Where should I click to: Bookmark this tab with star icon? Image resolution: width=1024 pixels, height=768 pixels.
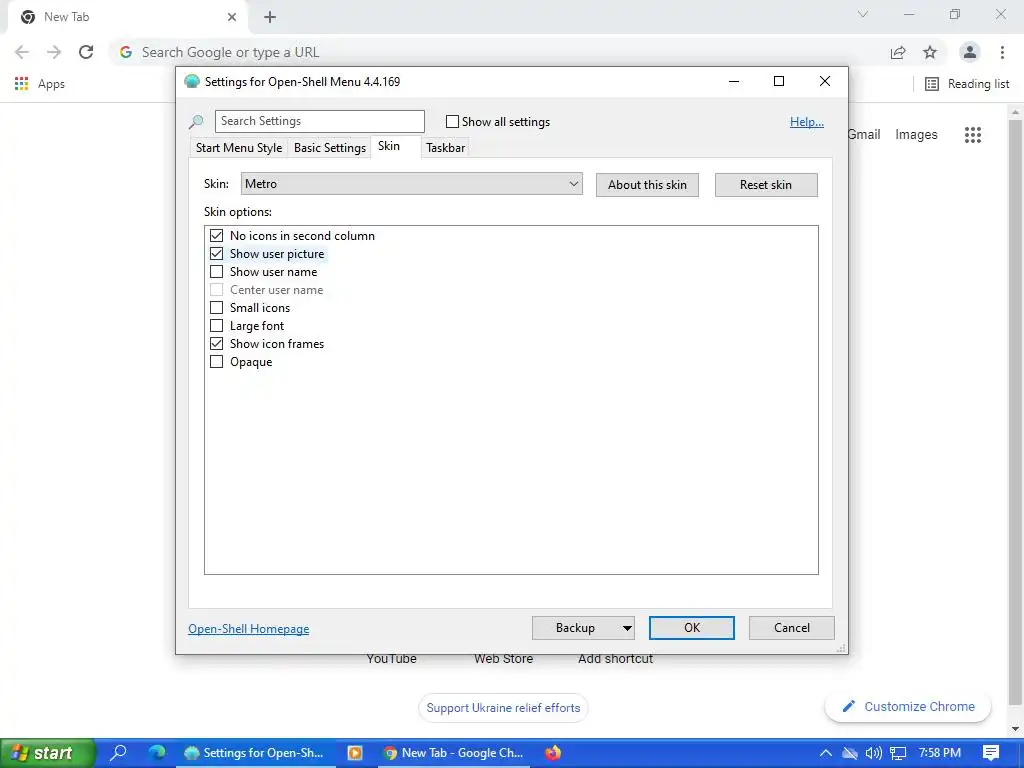point(930,52)
